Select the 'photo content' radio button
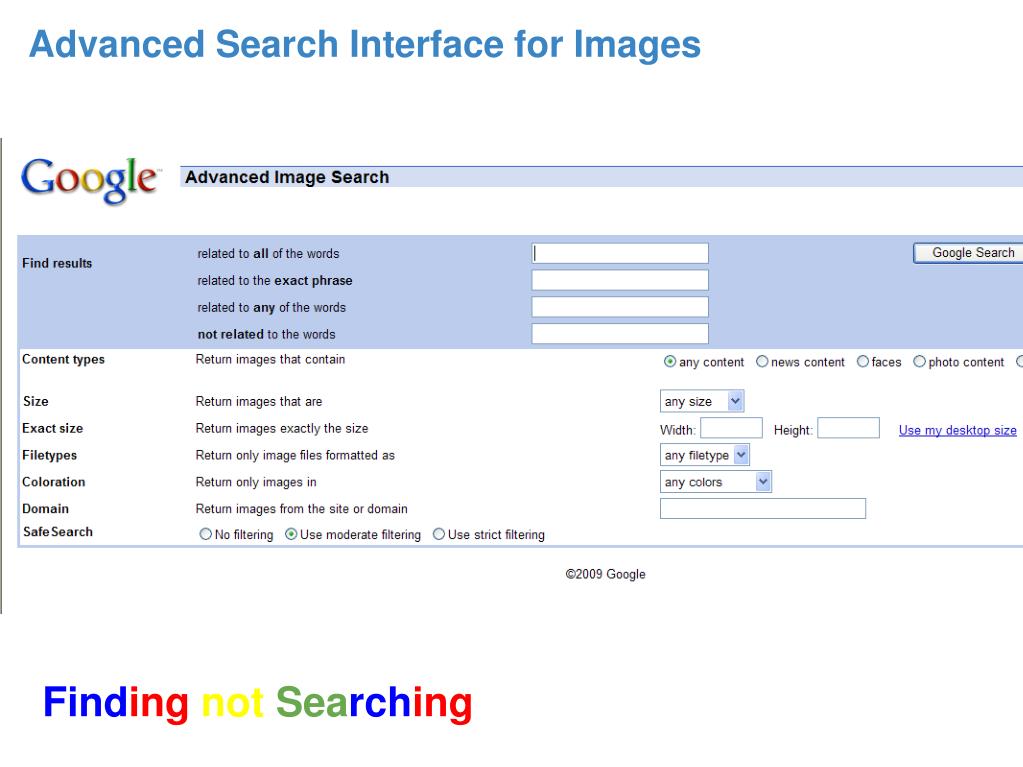 click(919, 361)
